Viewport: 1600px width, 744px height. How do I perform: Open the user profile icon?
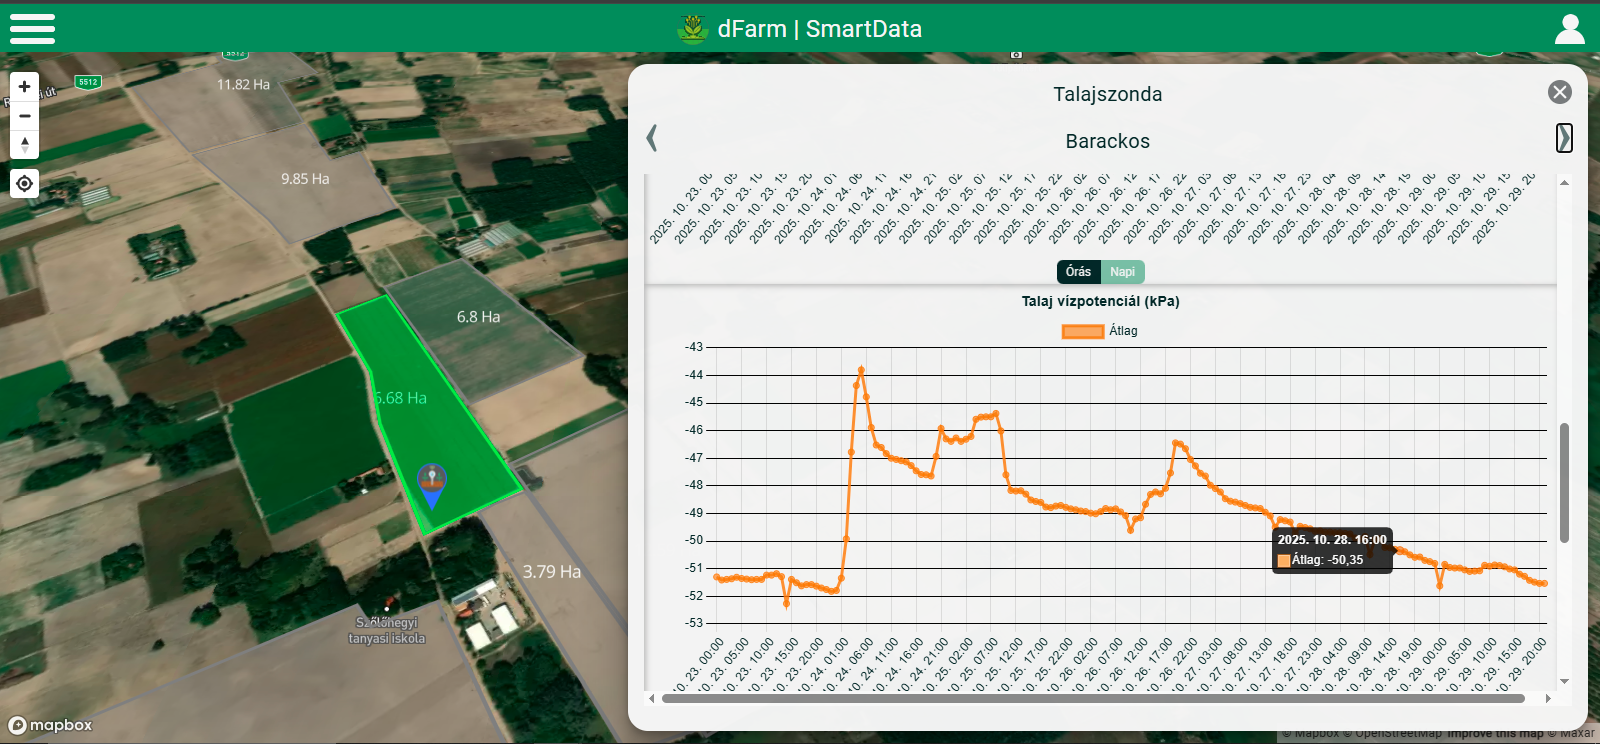click(1569, 29)
